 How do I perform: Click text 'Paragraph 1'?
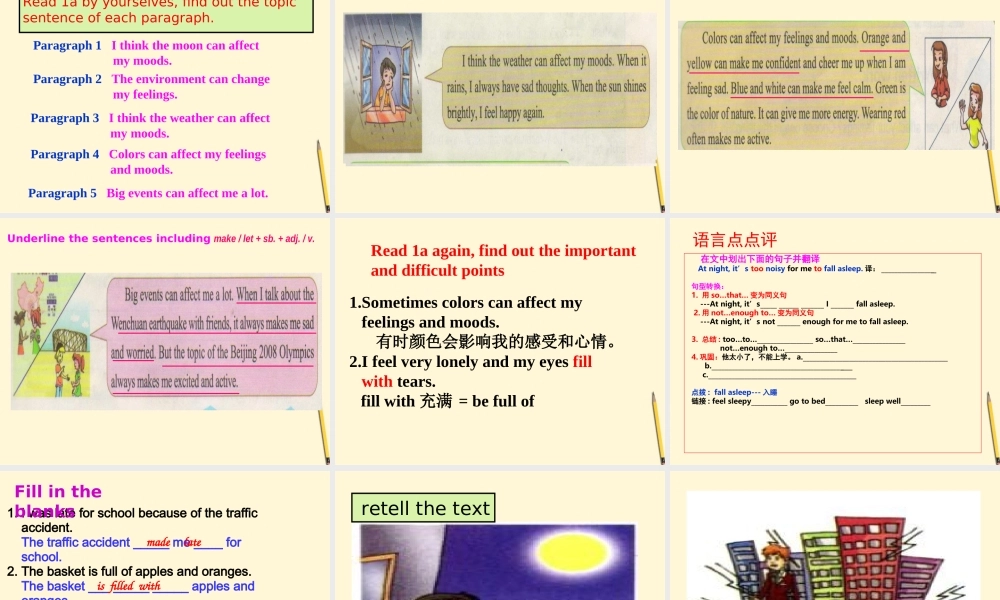(x=67, y=45)
